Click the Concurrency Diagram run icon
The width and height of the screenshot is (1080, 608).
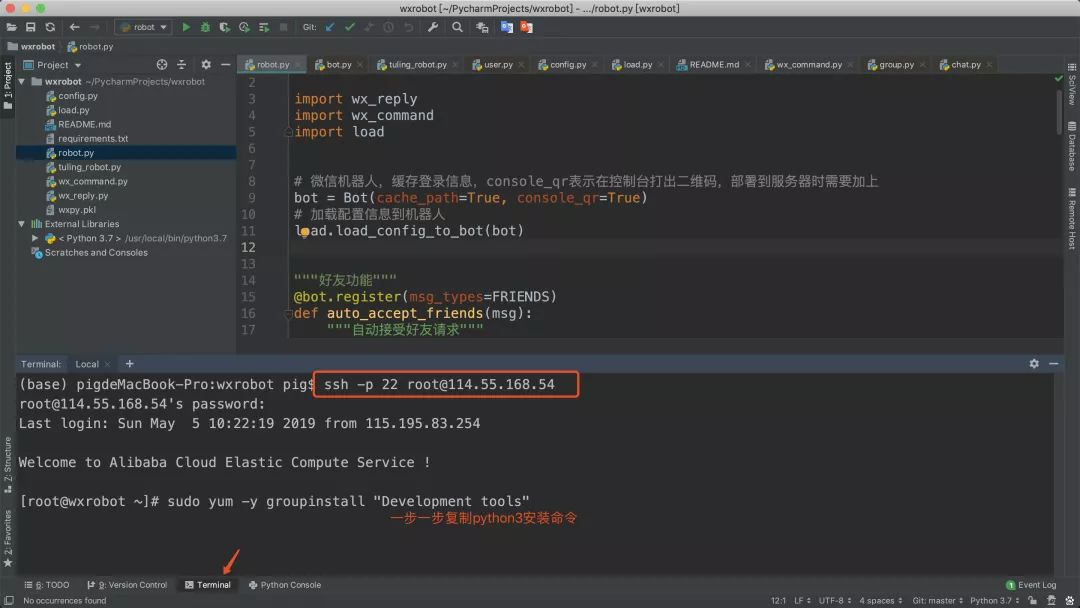(x=264, y=27)
